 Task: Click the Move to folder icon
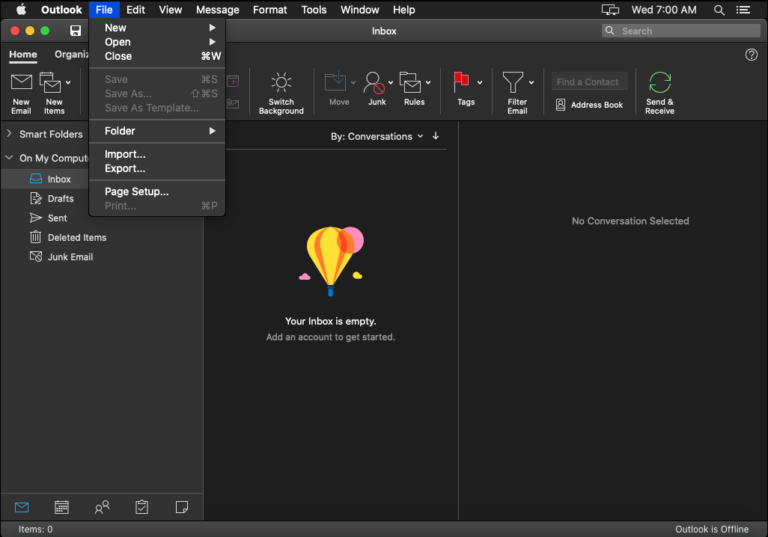336,82
